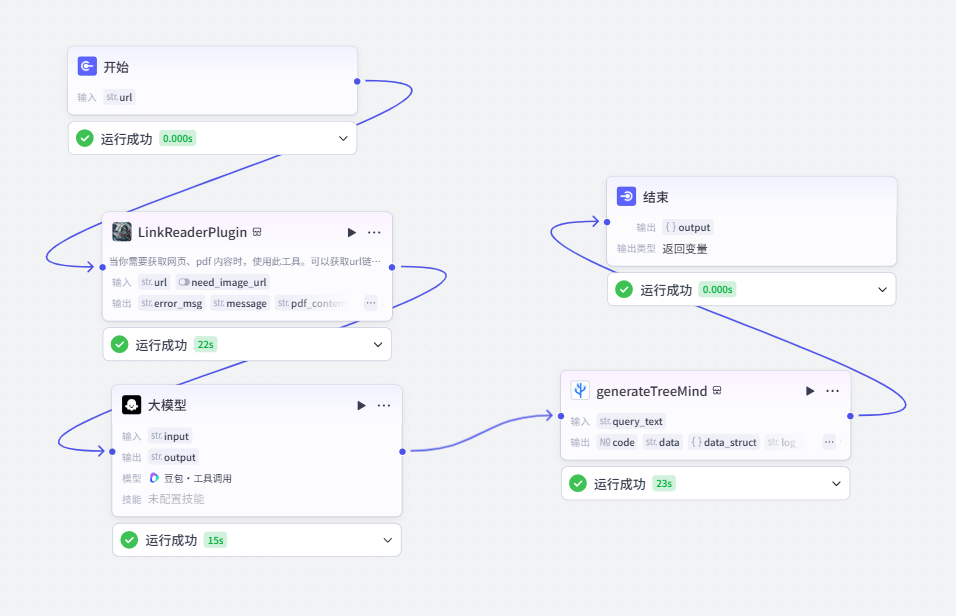Screen dimensions: 956x616
Task: Show more LinkReaderPlugin output variables
Action: click(371, 303)
